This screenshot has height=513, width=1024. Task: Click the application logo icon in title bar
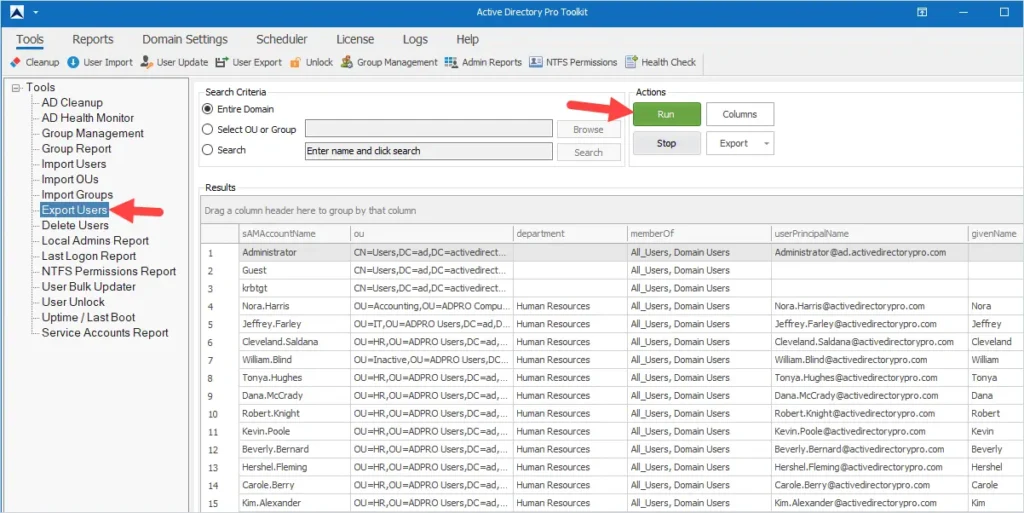(16, 12)
